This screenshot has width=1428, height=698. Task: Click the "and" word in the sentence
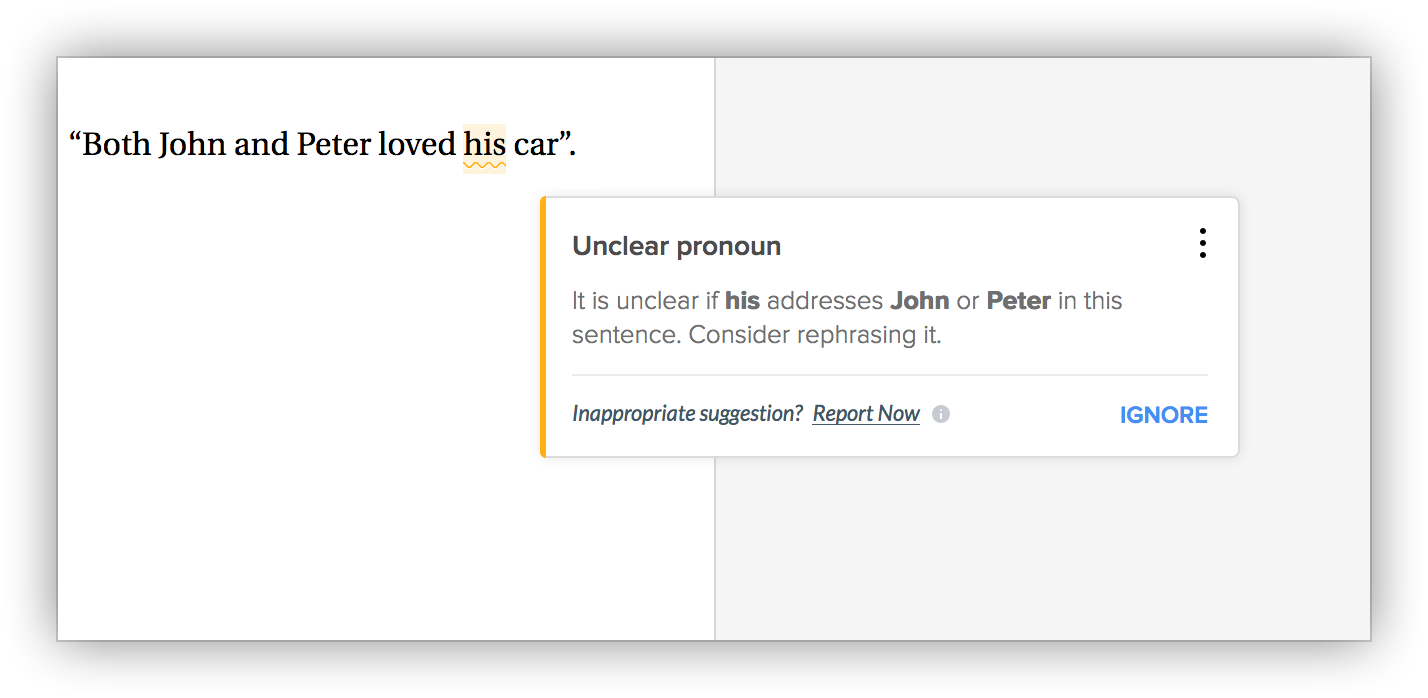pyautogui.click(x=261, y=145)
